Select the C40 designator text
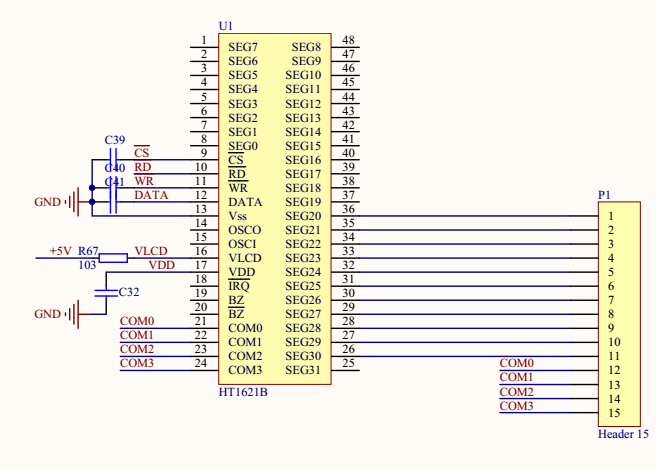The width and height of the screenshot is (656, 470). [115, 168]
